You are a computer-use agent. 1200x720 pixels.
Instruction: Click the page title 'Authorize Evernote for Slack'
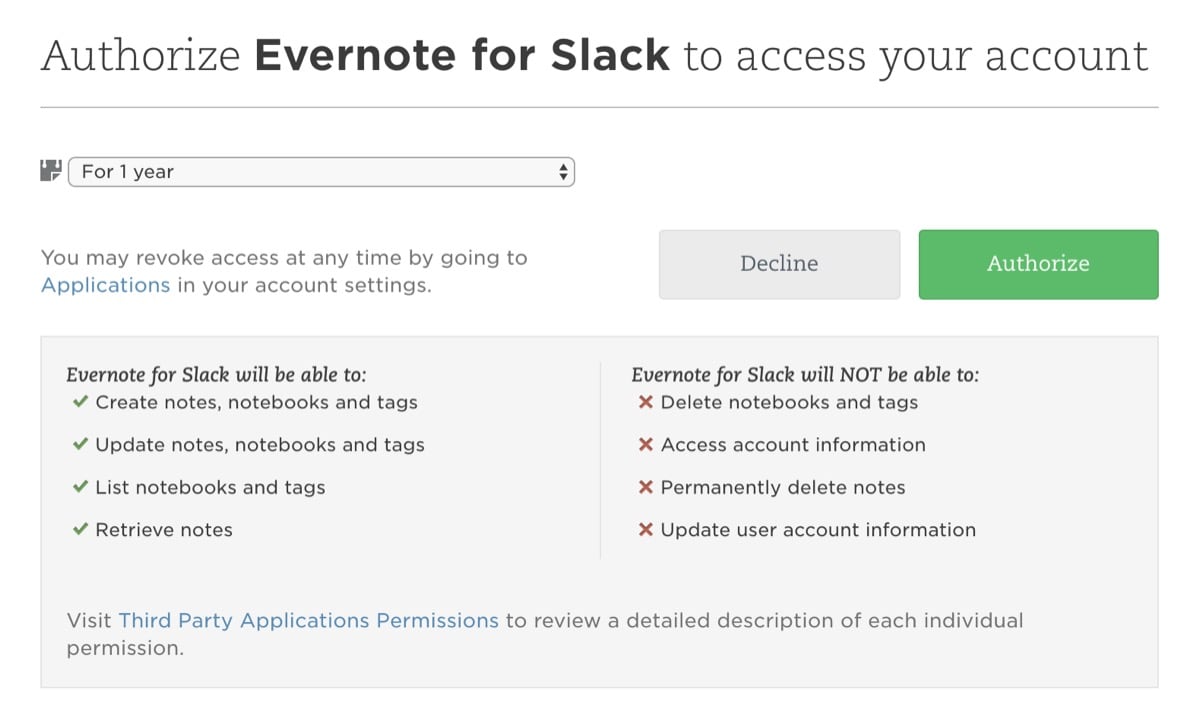[356, 55]
